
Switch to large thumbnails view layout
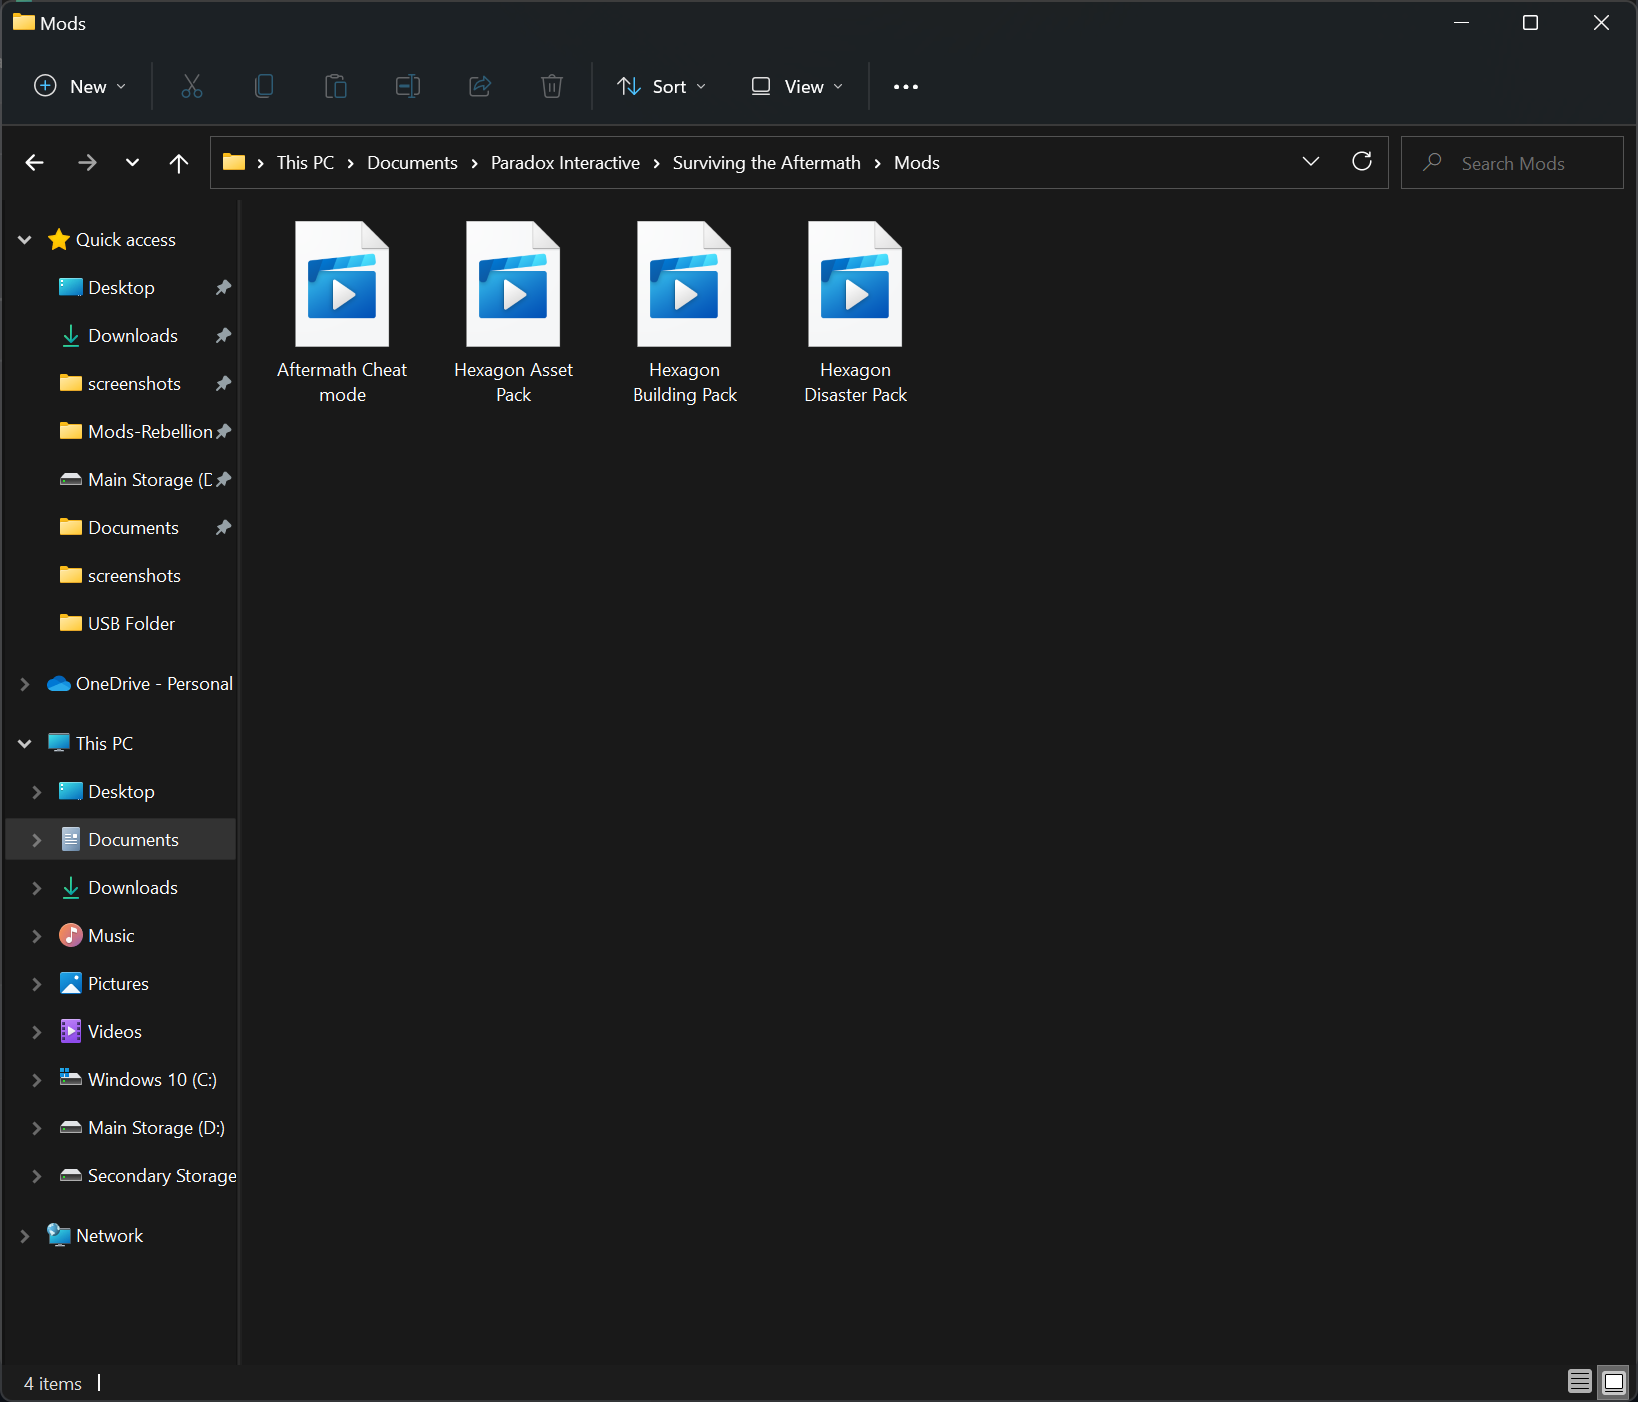click(1613, 1382)
